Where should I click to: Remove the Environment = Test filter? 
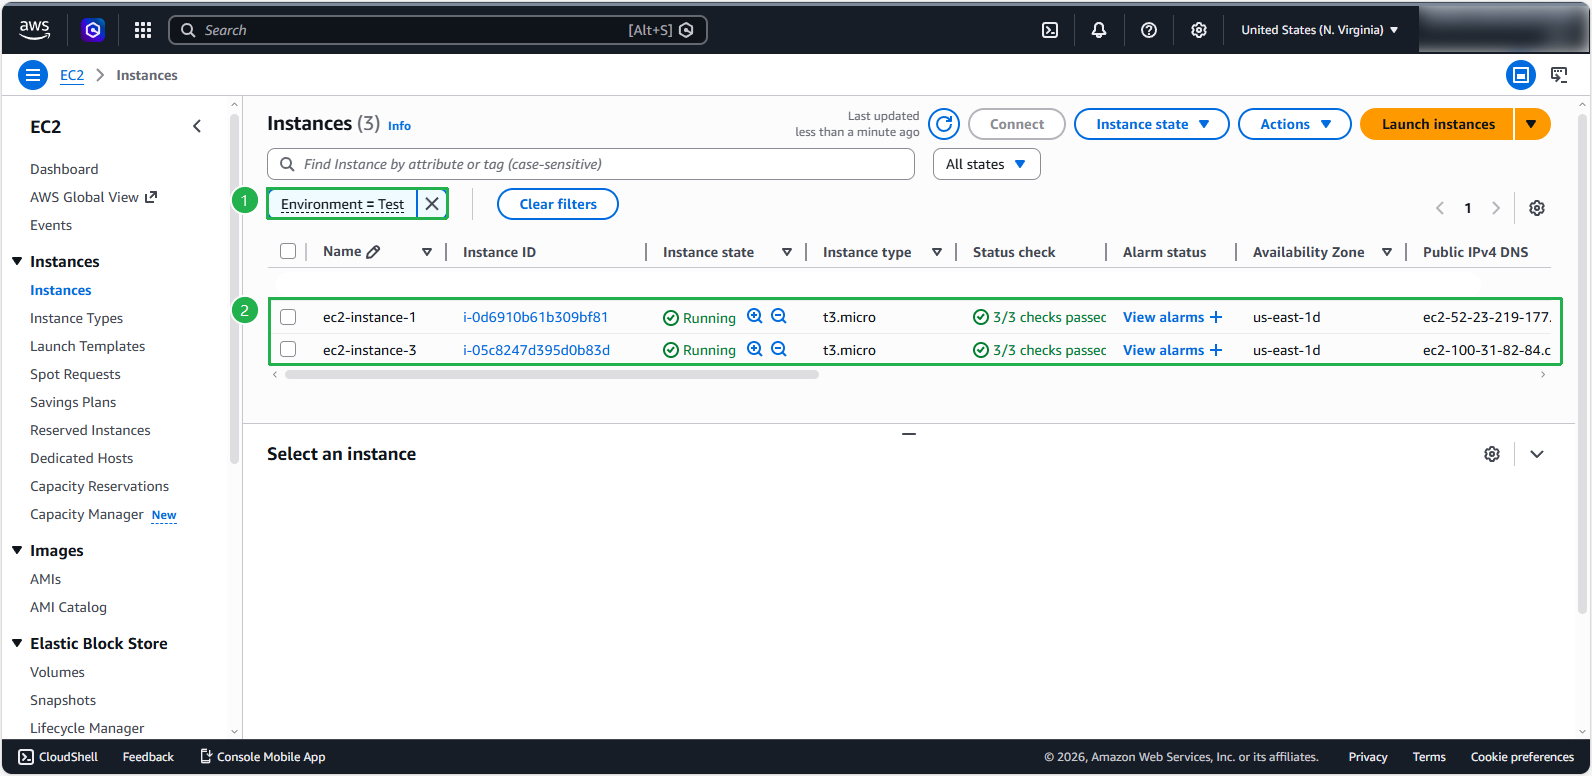[432, 204]
